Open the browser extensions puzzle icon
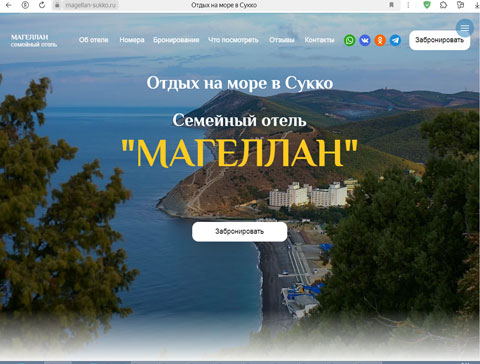Viewport: 480px width, 364px height. (443, 5)
